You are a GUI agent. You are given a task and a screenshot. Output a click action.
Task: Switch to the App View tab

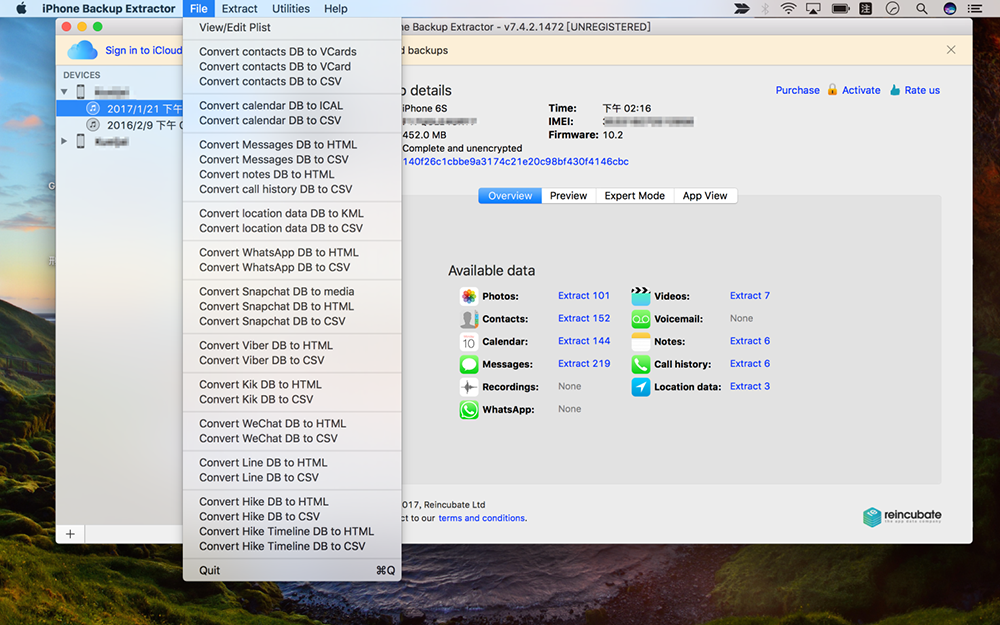[705, 196]
